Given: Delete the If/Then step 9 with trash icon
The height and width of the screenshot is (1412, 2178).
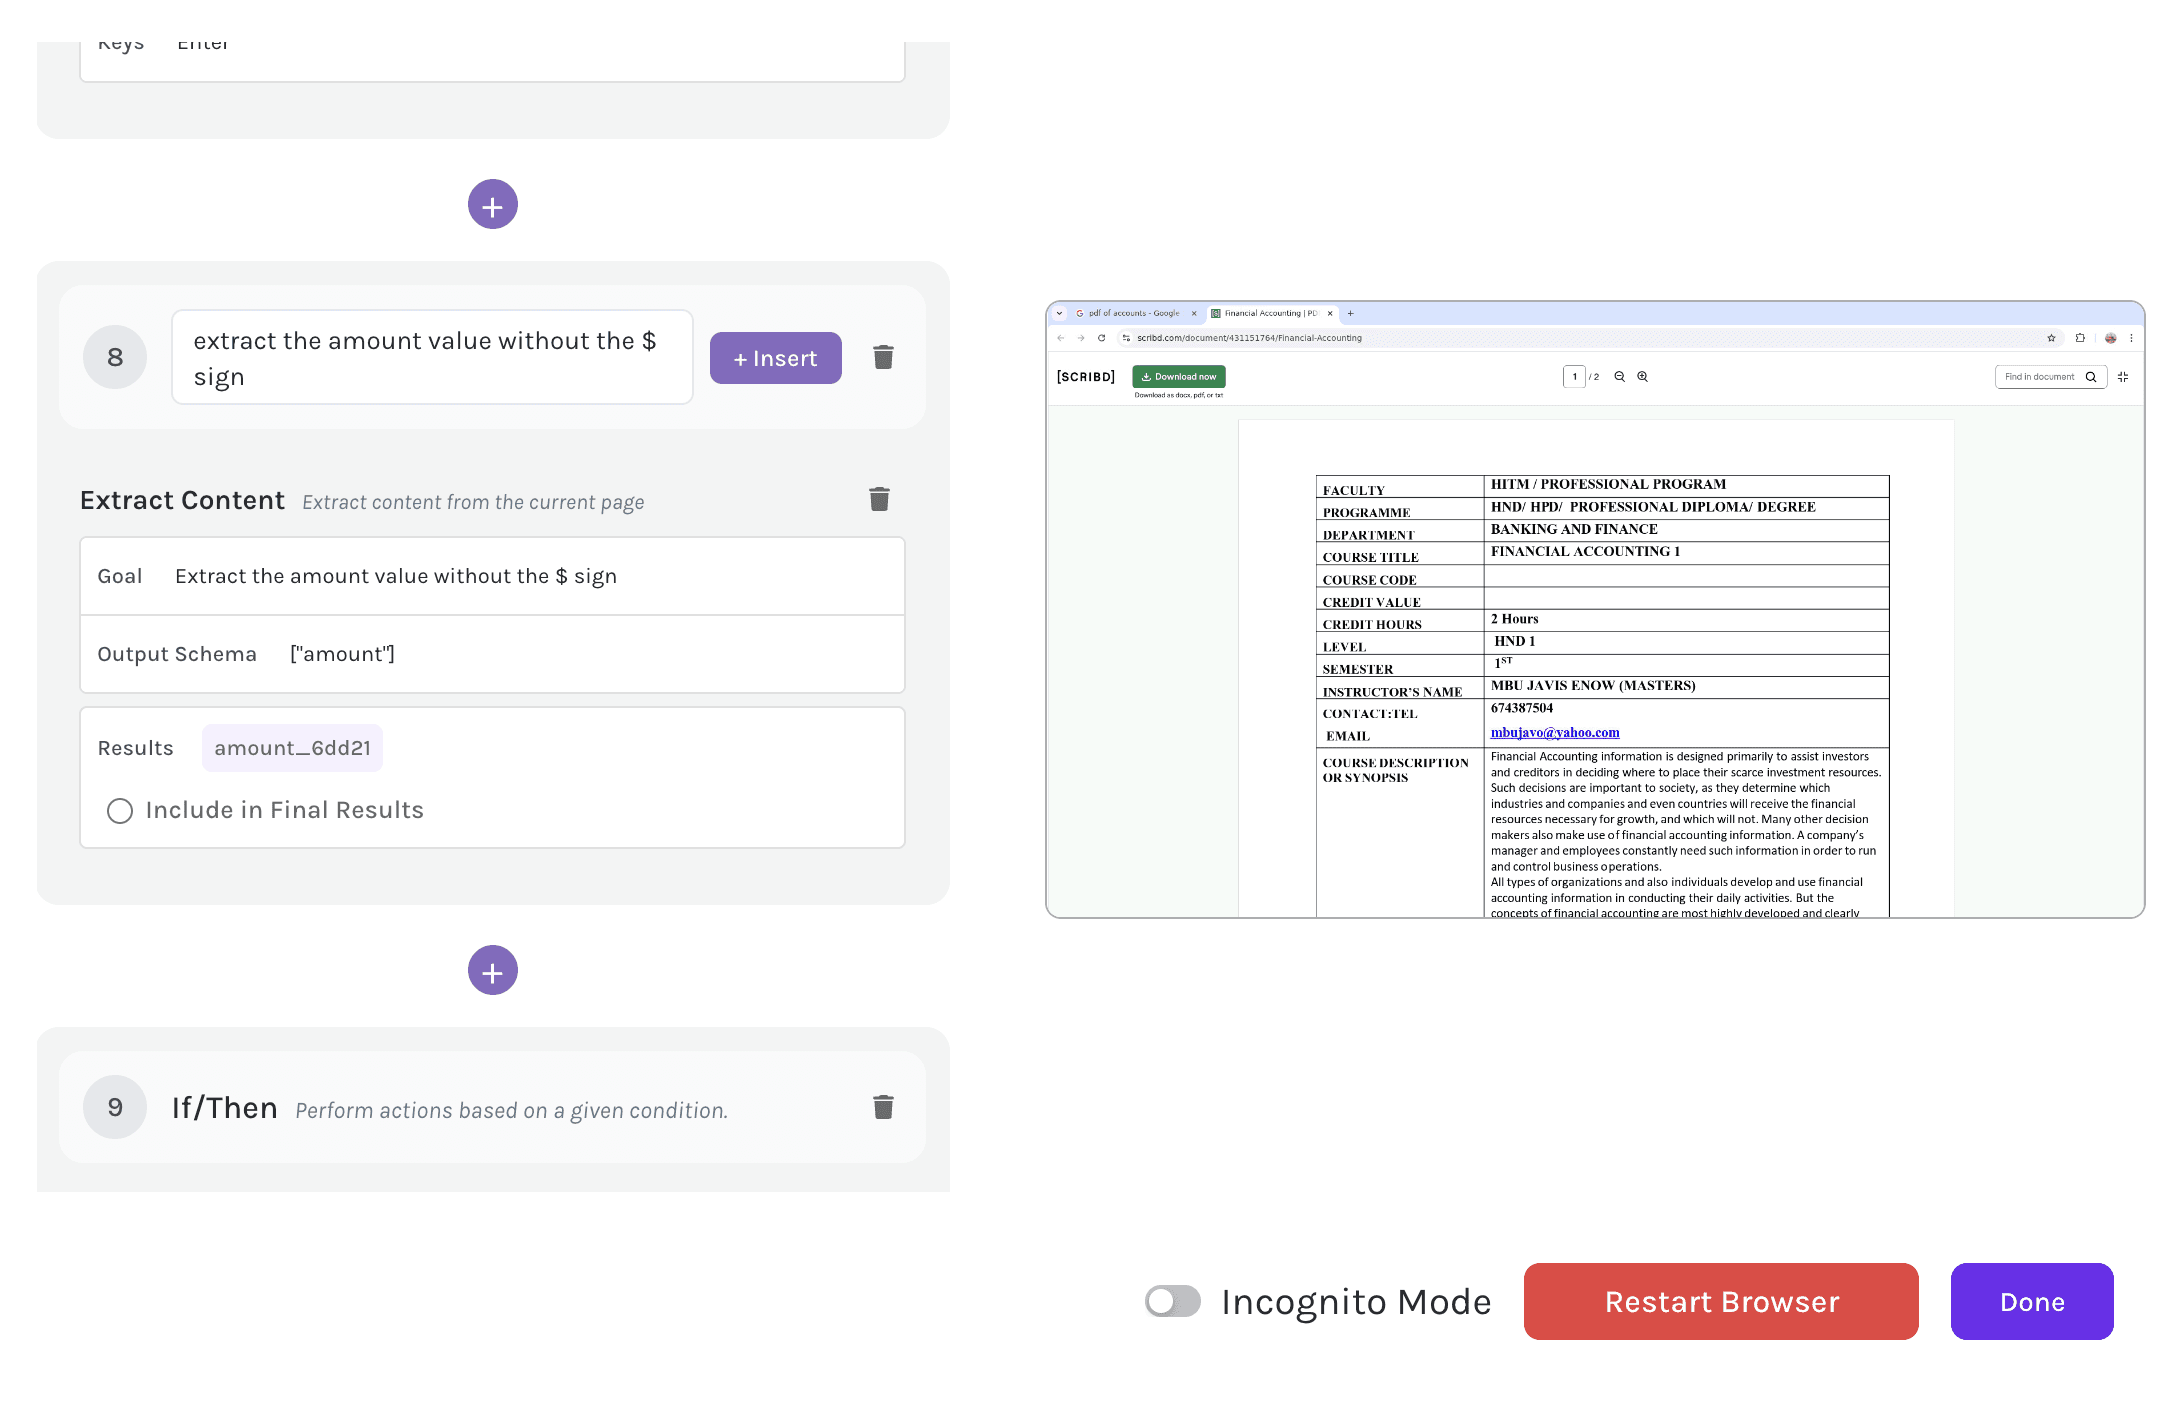Looking at the screenshot, I should tap(883, 1107).
